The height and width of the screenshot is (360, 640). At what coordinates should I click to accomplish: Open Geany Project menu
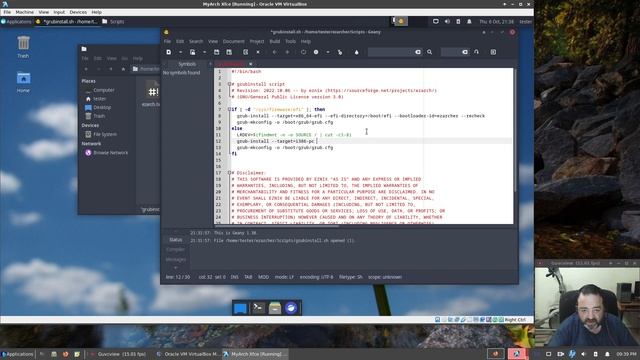point(257,42)
